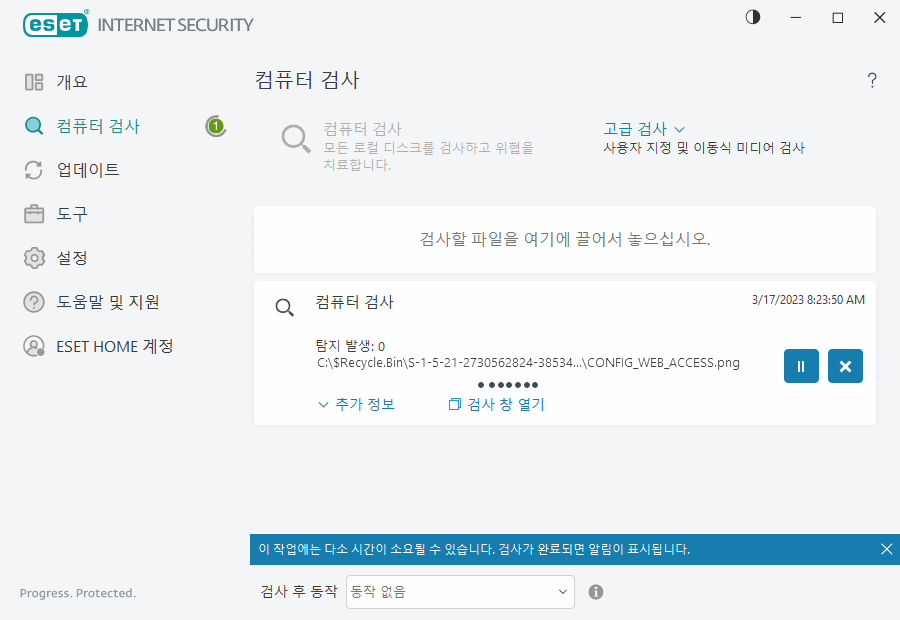Image resolution: width=900 pixels, height=620 pixels.
Task: Dismiss the blue notification banner
Action: [886, 548]
